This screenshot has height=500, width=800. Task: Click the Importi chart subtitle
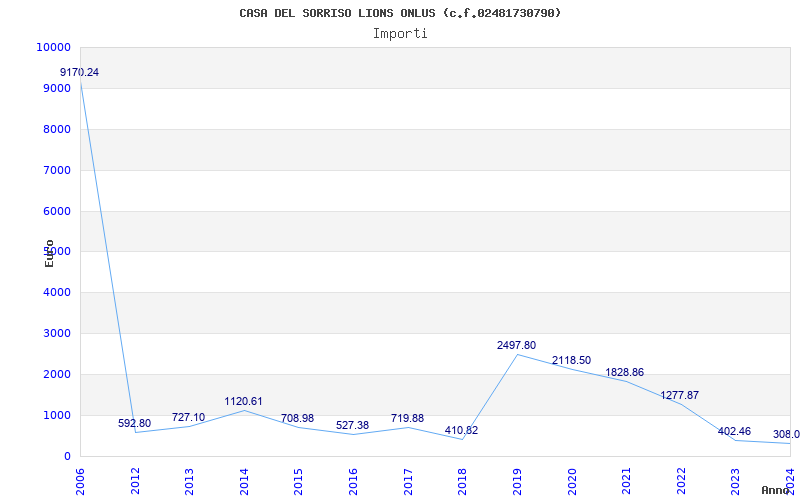(400, 34)
